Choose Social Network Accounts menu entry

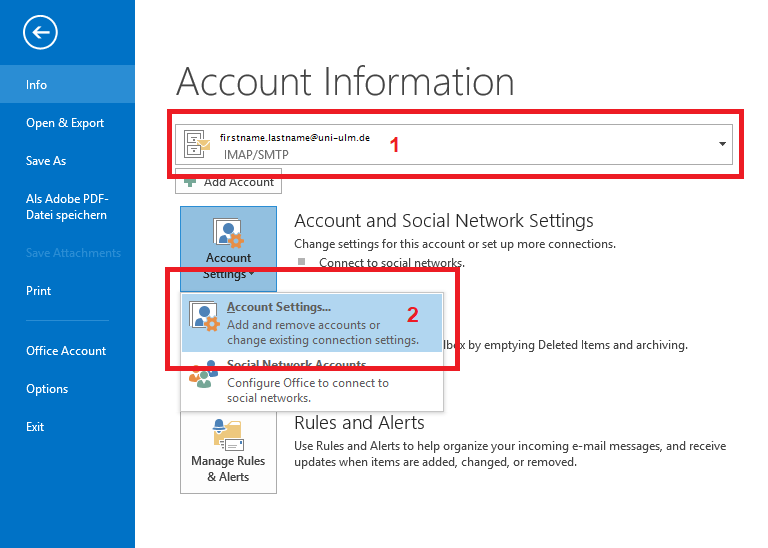(x=312, y=382)
